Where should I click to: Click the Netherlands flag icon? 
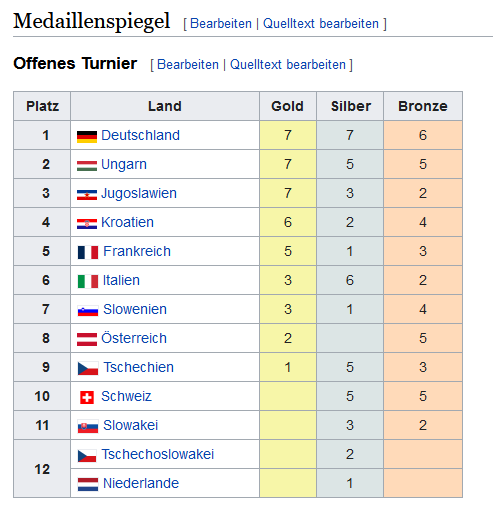88,484
